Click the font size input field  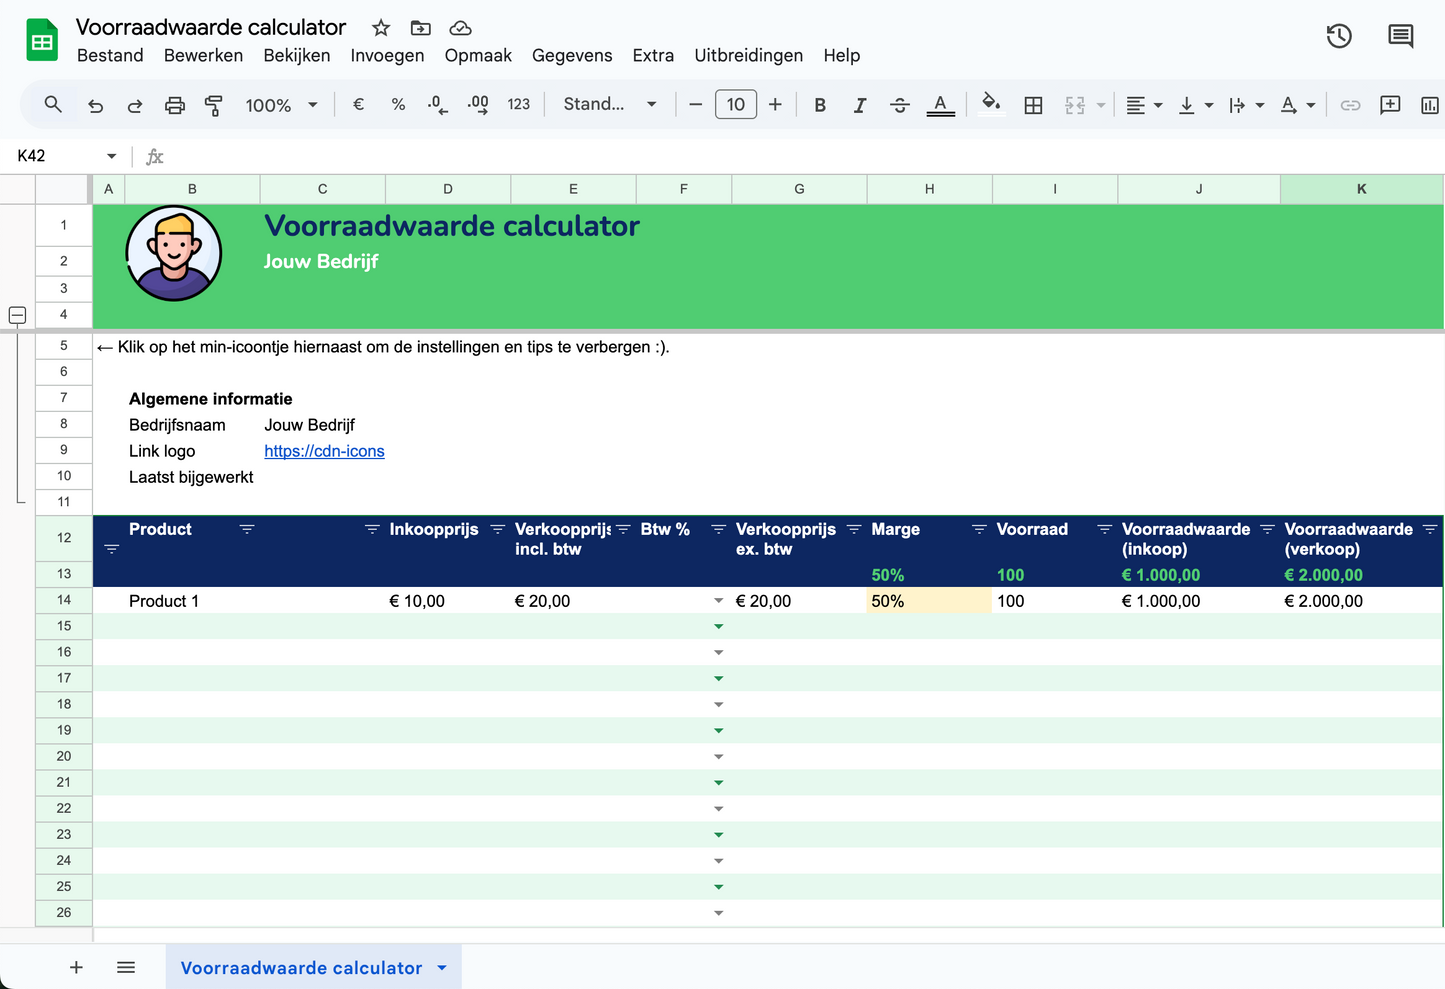tap(735, 105)
